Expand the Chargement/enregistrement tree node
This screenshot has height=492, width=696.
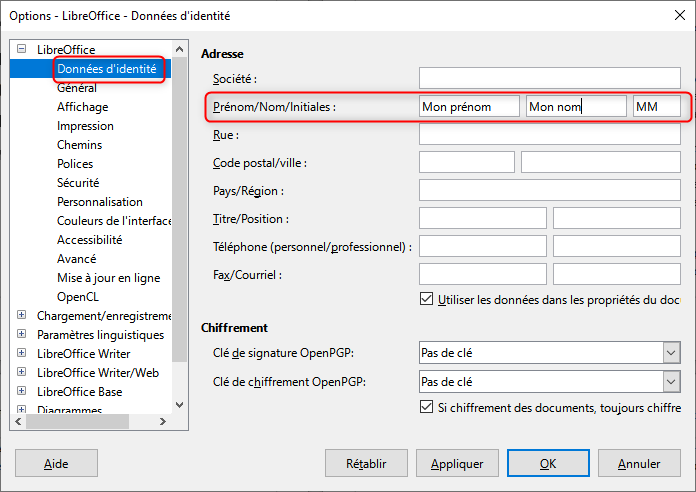point(22,316)
